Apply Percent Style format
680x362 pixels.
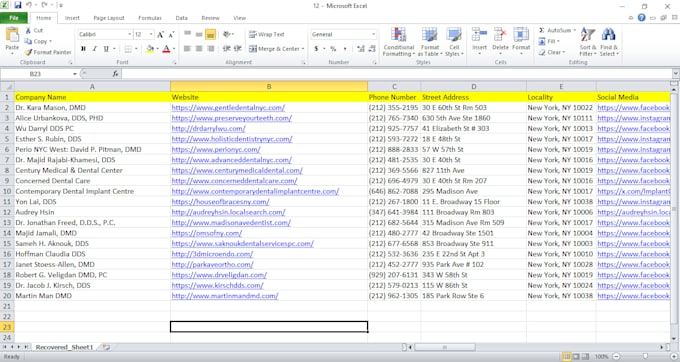point(333,49)
